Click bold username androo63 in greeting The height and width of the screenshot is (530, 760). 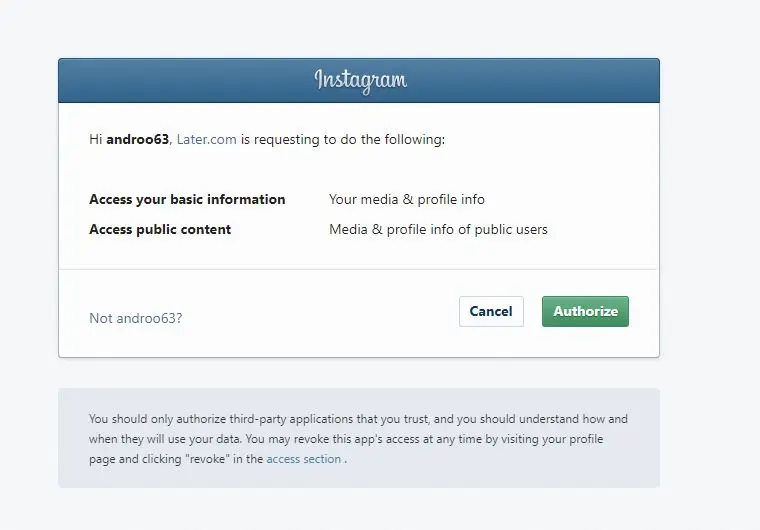point(137,140)
